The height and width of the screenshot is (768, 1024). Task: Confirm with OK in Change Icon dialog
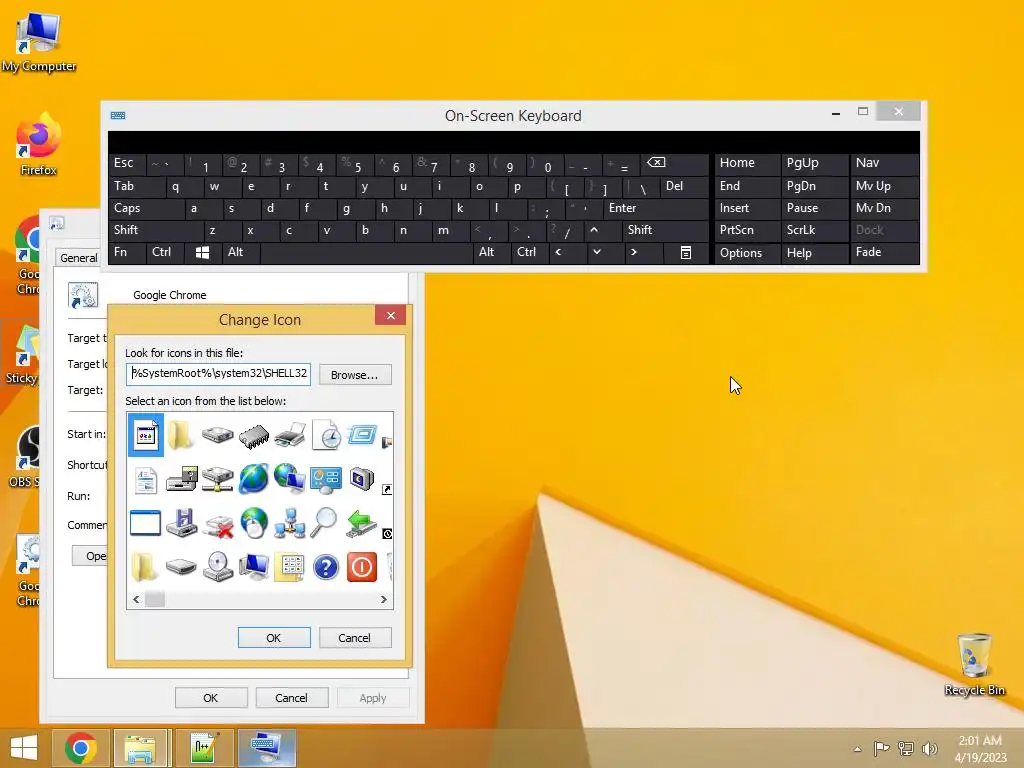coord(274,638)
